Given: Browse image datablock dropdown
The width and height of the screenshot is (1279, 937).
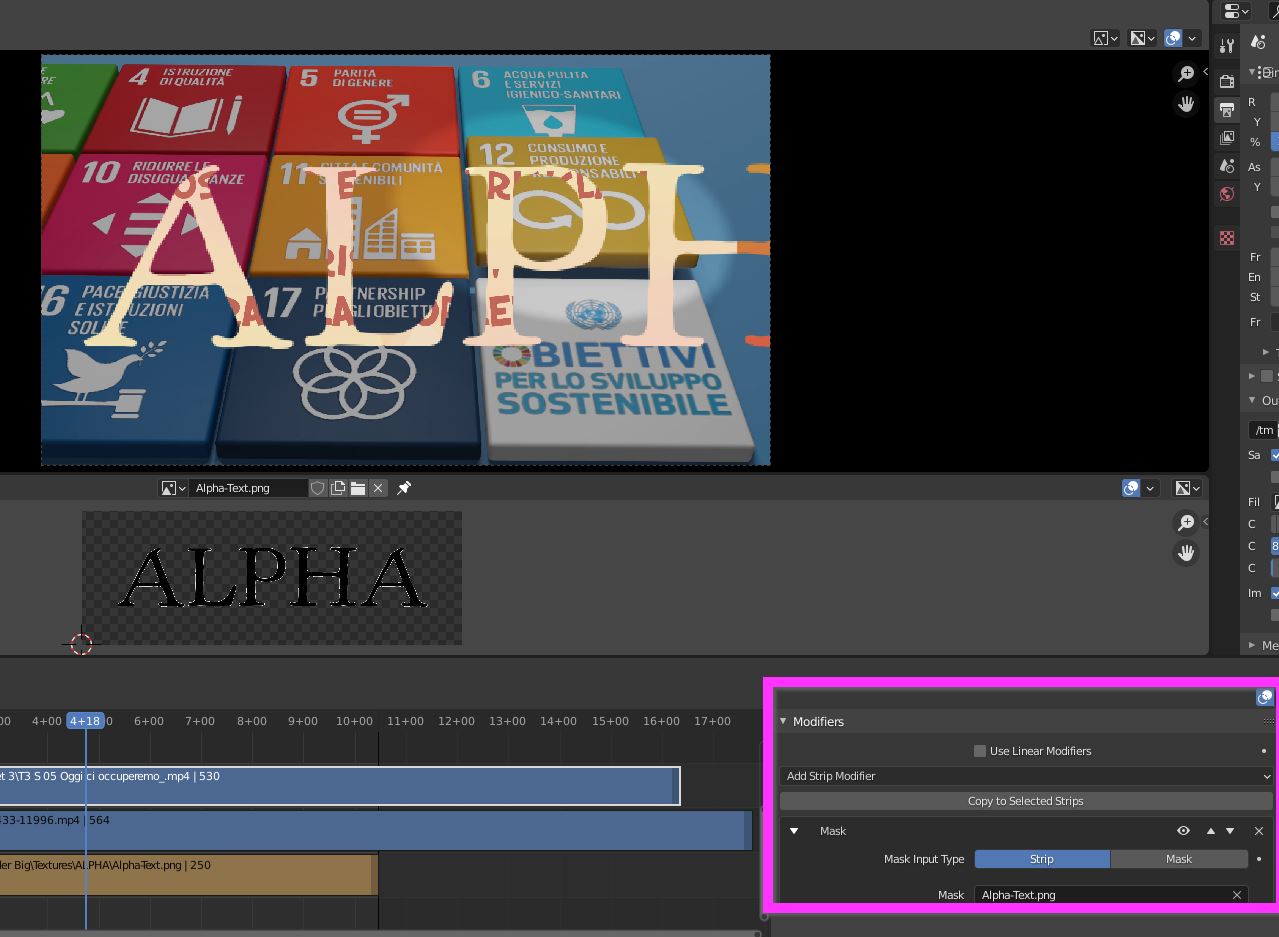Looking at the screenshot, I should 174,488.
